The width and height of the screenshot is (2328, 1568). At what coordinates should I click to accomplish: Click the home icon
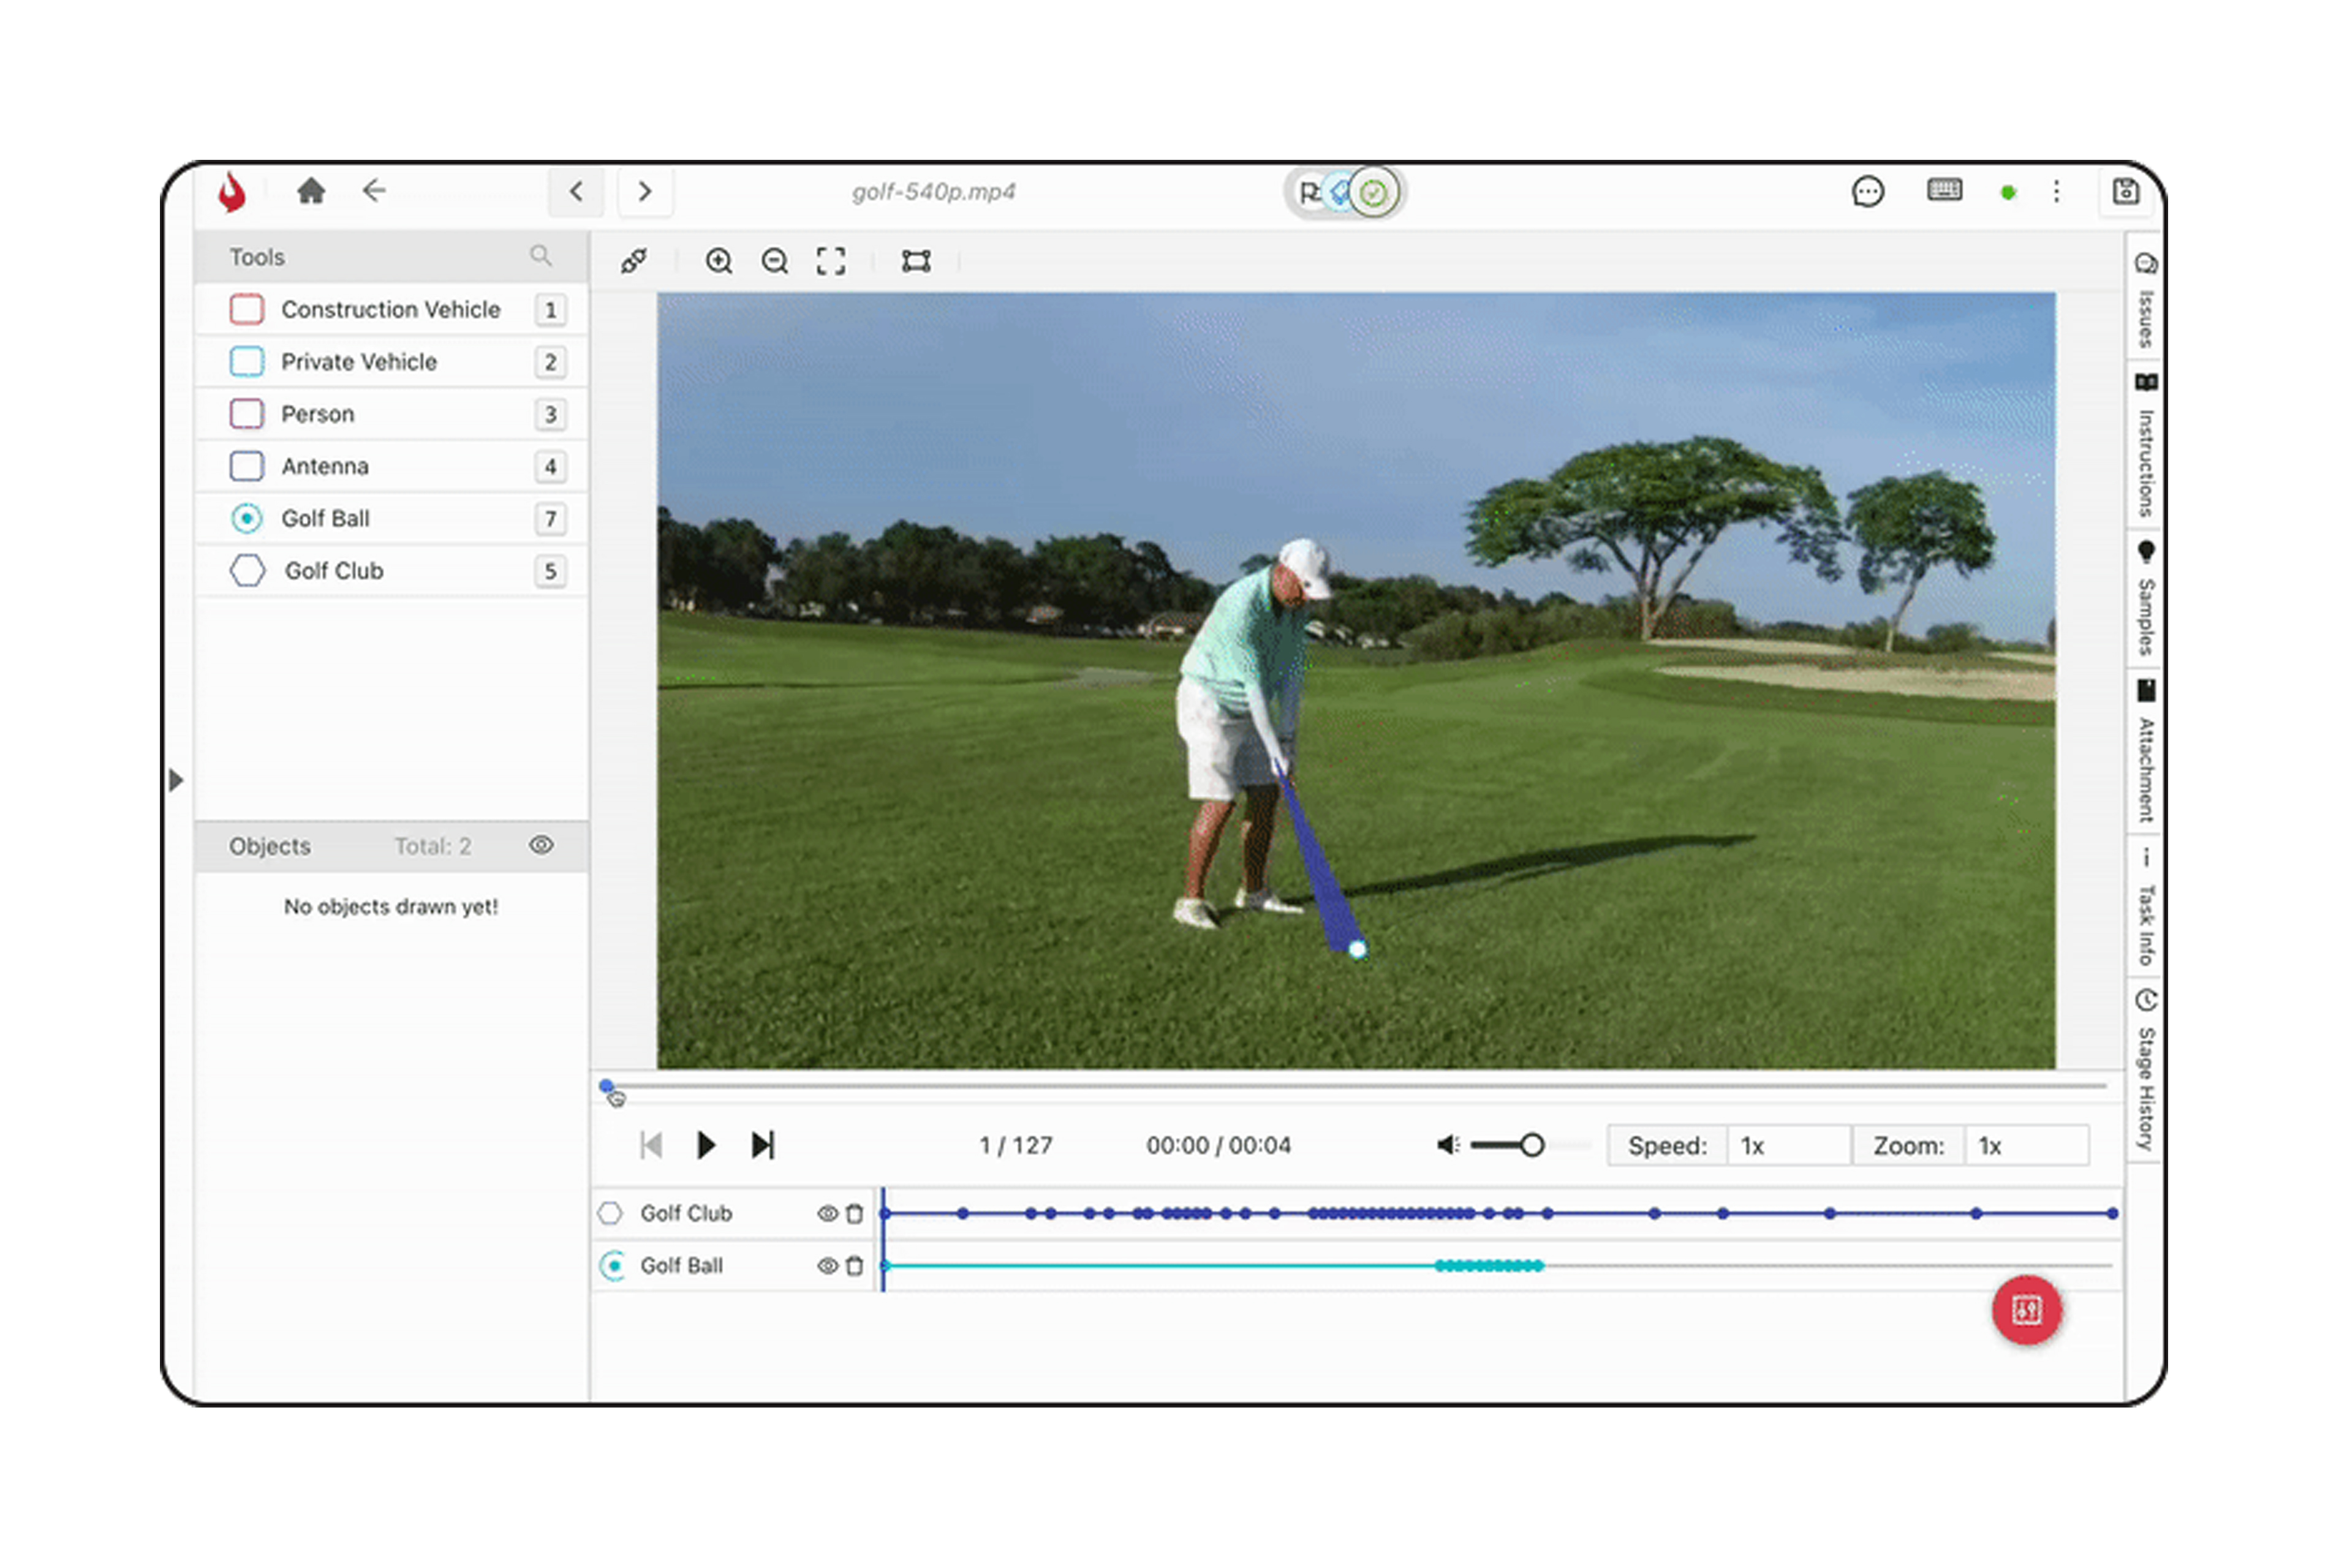click(x=311, y=191)
